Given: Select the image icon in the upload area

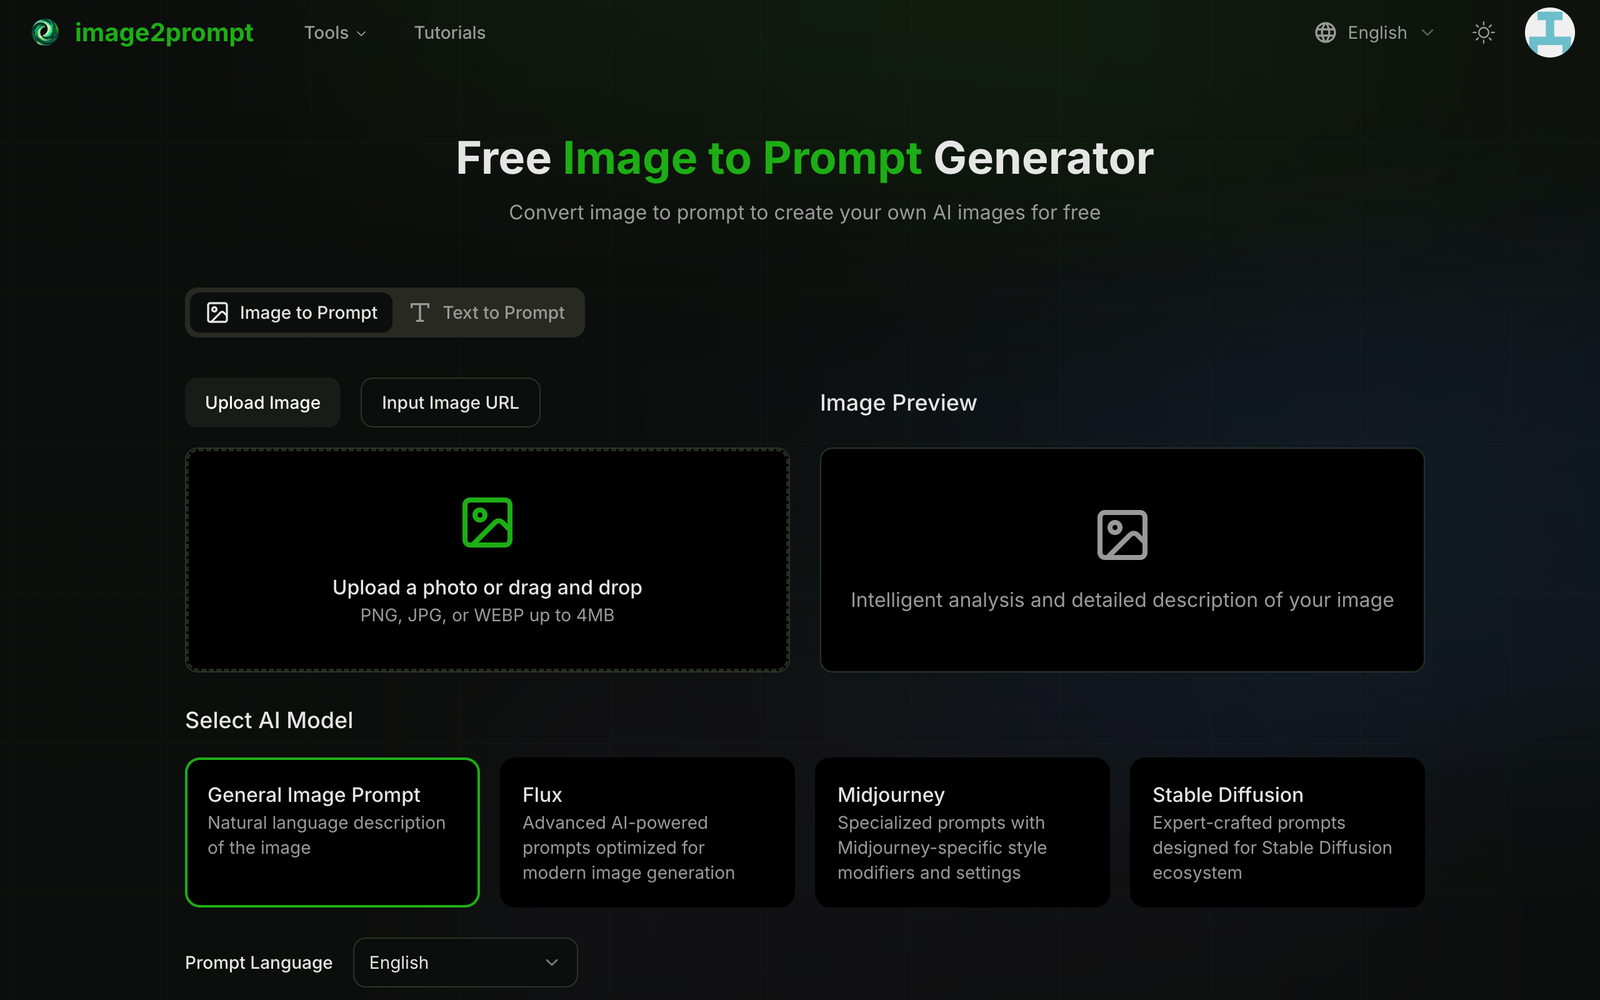Looking at the screenshot, I should click(x=487, y=521).
